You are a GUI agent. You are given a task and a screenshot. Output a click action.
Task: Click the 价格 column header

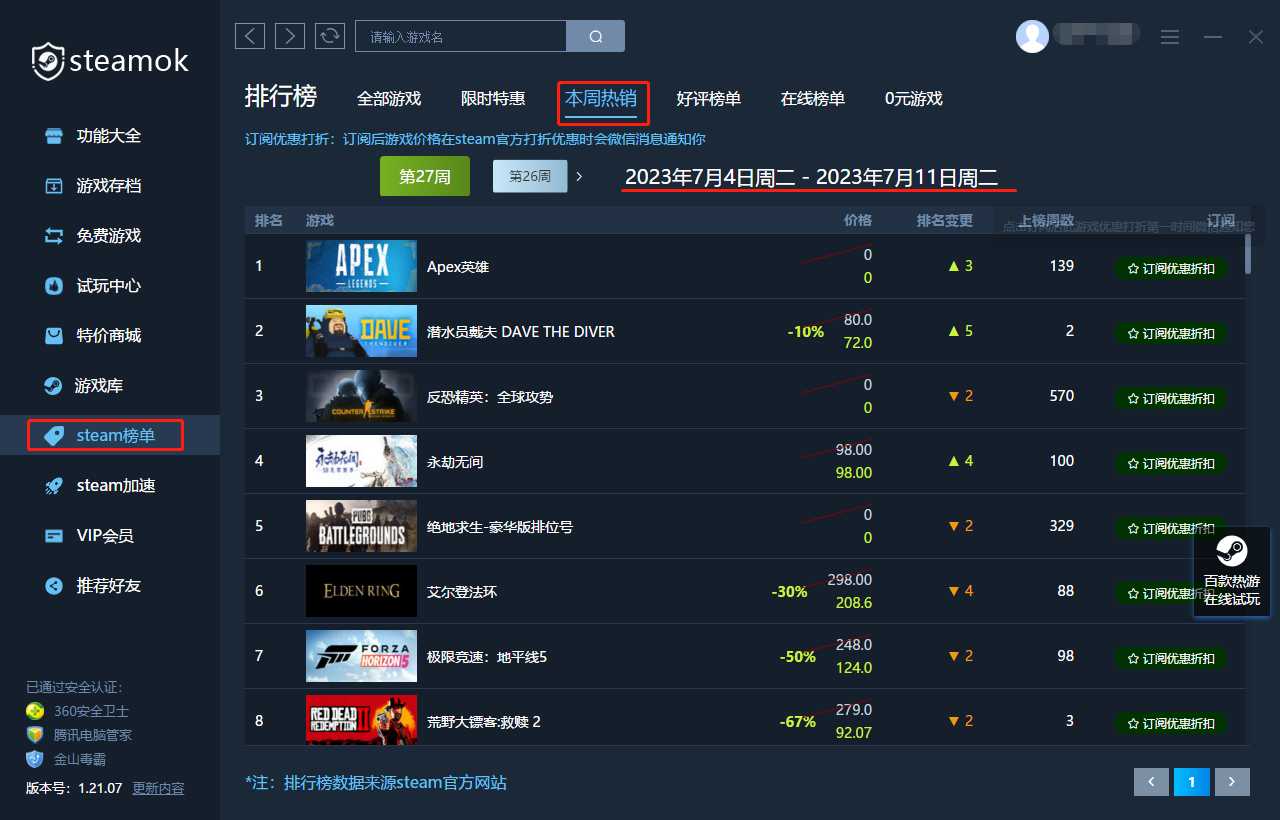pyautogui.click(x=858, y=220)
